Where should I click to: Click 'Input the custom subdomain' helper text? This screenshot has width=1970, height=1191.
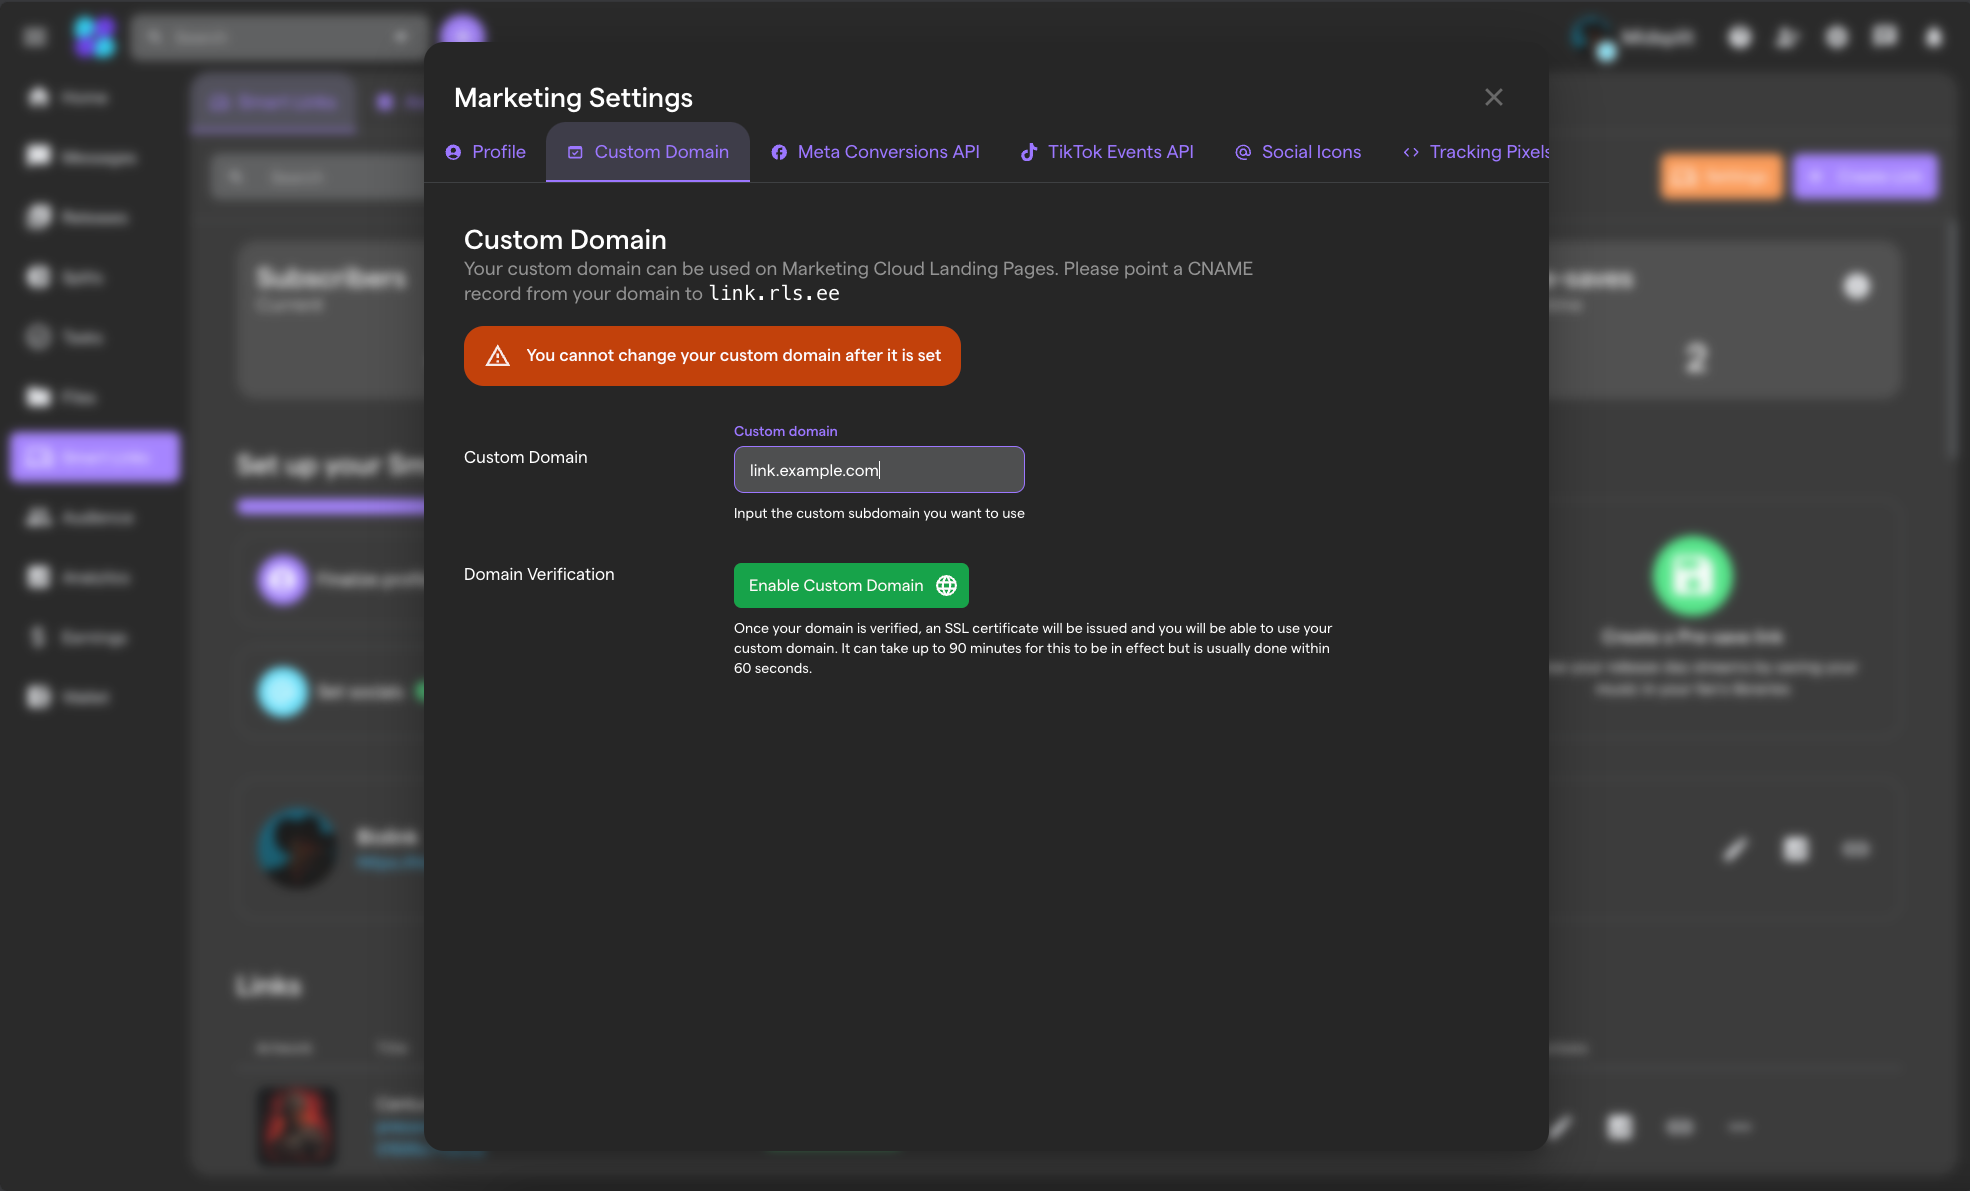coord(879,513)
